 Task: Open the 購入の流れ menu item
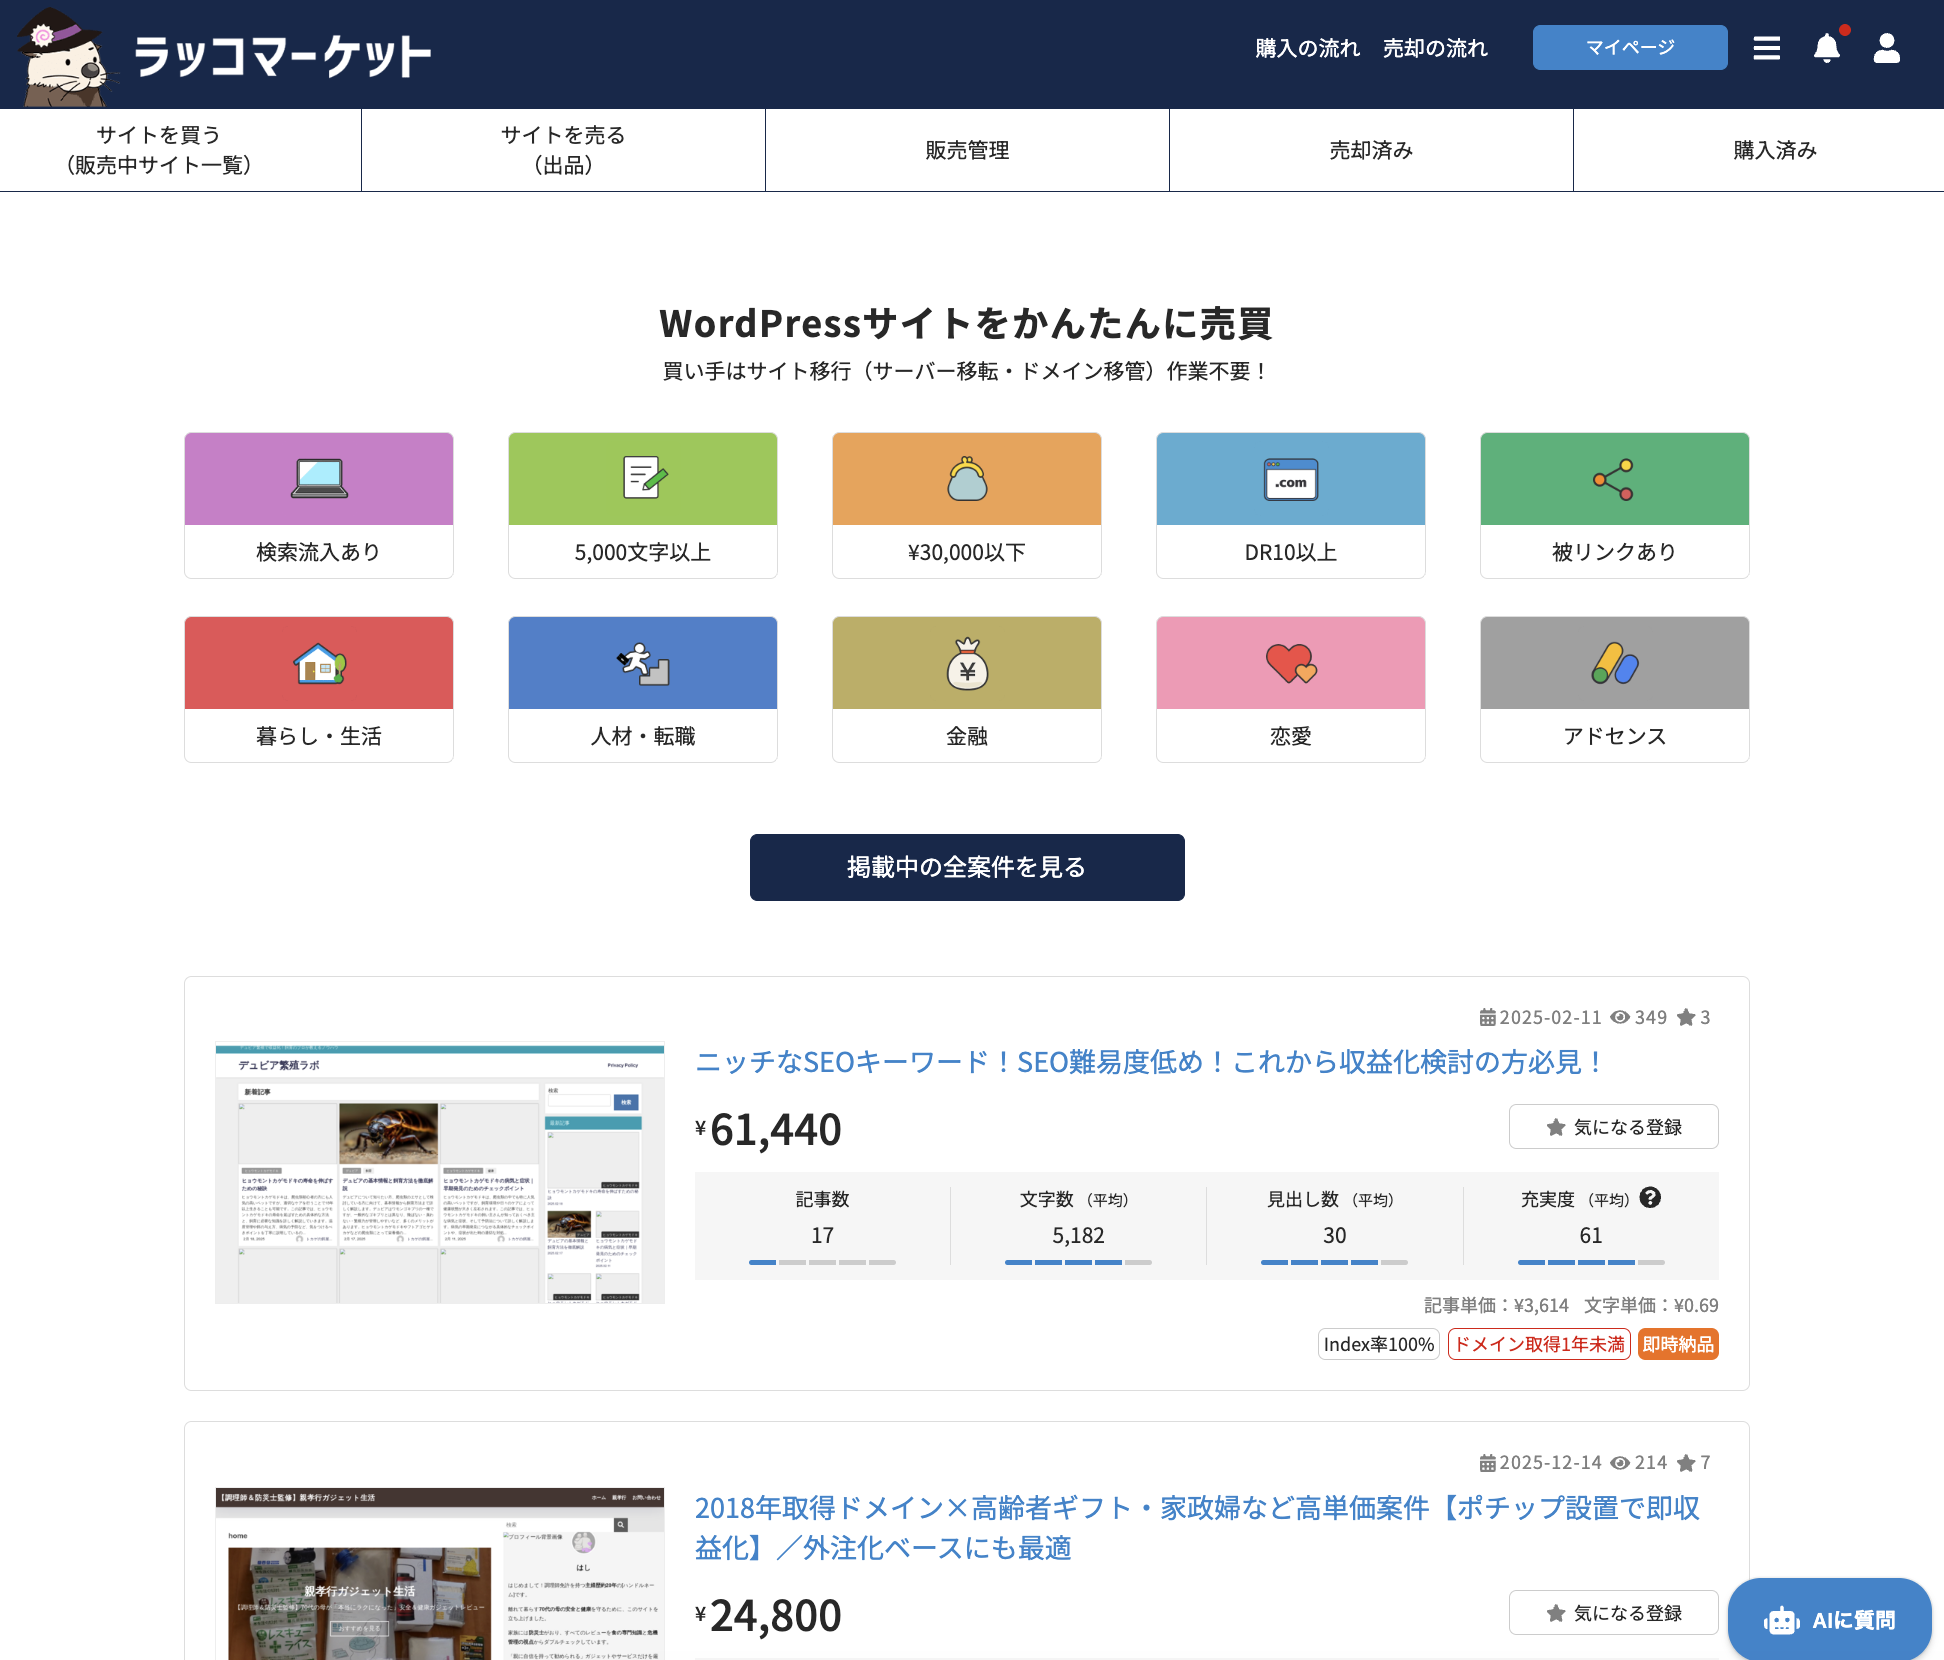(1307, 47)
